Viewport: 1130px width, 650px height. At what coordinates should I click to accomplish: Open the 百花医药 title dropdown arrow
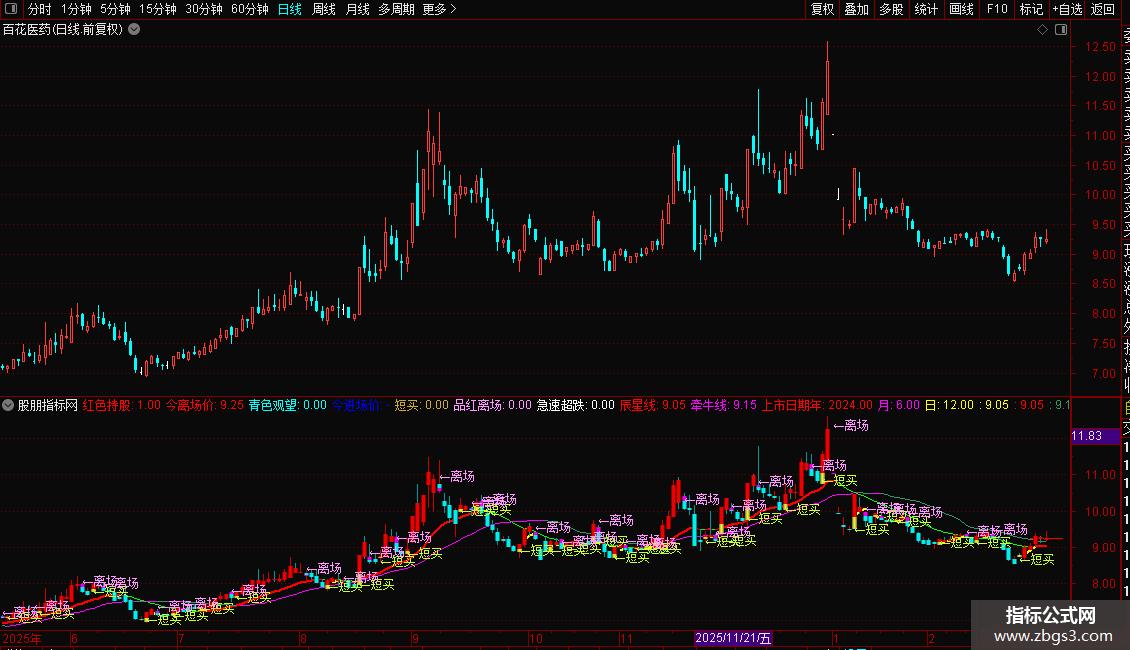[x=134, y=30]
